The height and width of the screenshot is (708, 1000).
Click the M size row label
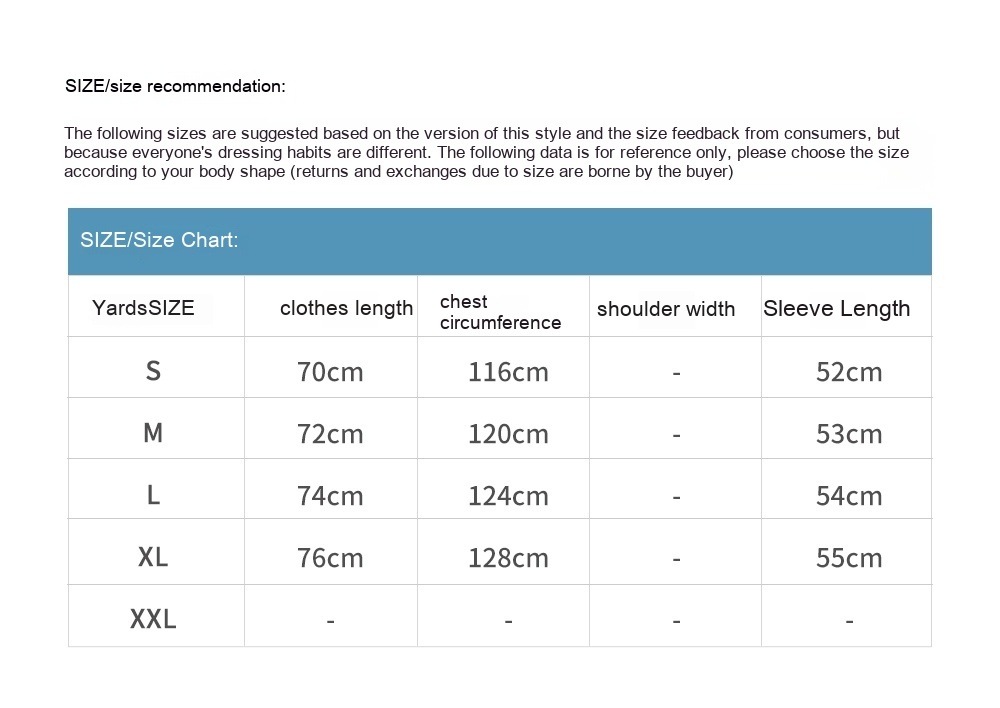(x=153, y=433)
